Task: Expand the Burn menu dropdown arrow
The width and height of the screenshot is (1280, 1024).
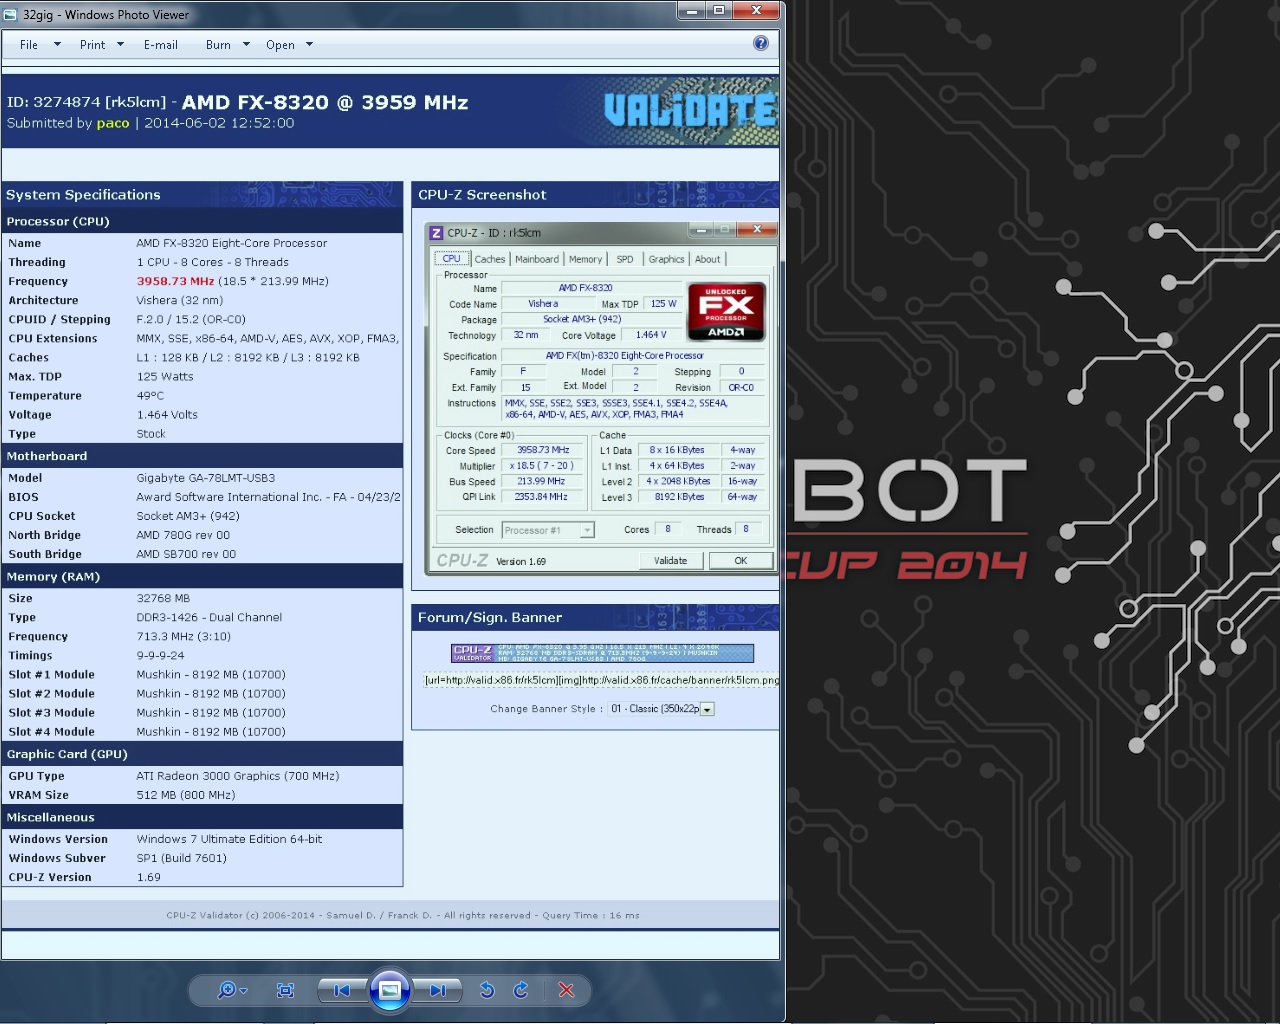Action: point(246,44)
